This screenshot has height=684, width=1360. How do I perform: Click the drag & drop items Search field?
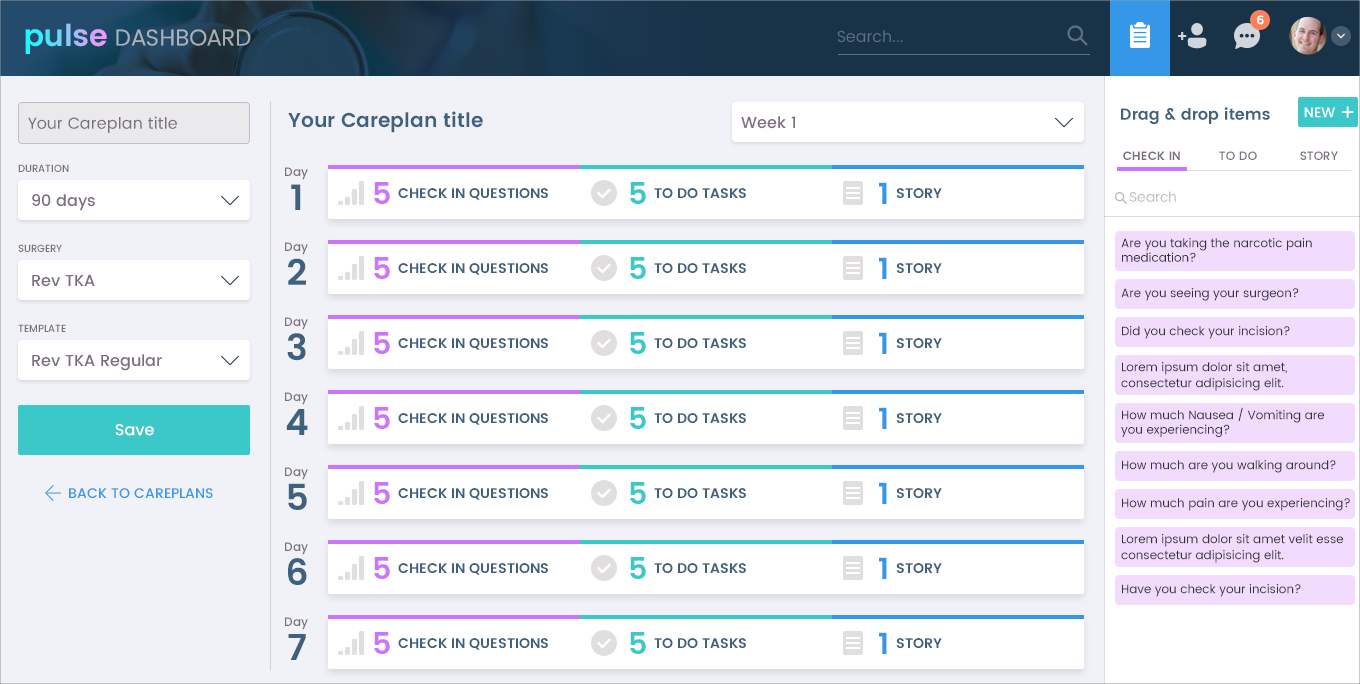pos(1232,197)
